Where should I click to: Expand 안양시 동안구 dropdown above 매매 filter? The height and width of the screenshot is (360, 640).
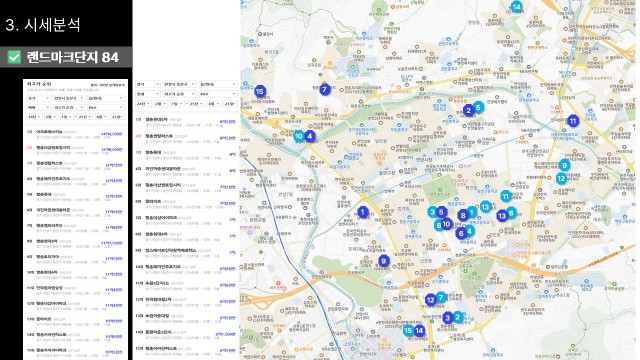69,98
